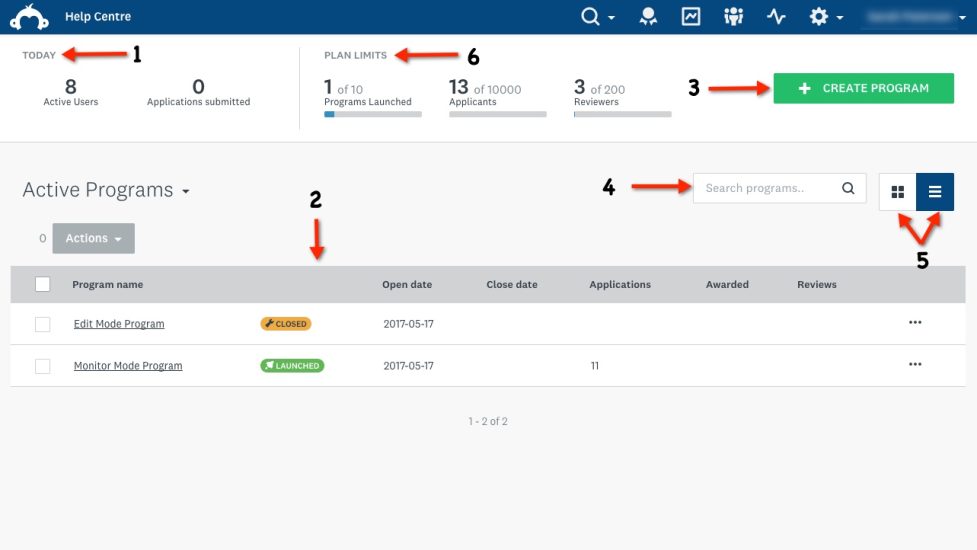Image resolution: width=977 pixels, height=550 pixels.
Task: Click the Create Program button
Action: pos(864,88)
